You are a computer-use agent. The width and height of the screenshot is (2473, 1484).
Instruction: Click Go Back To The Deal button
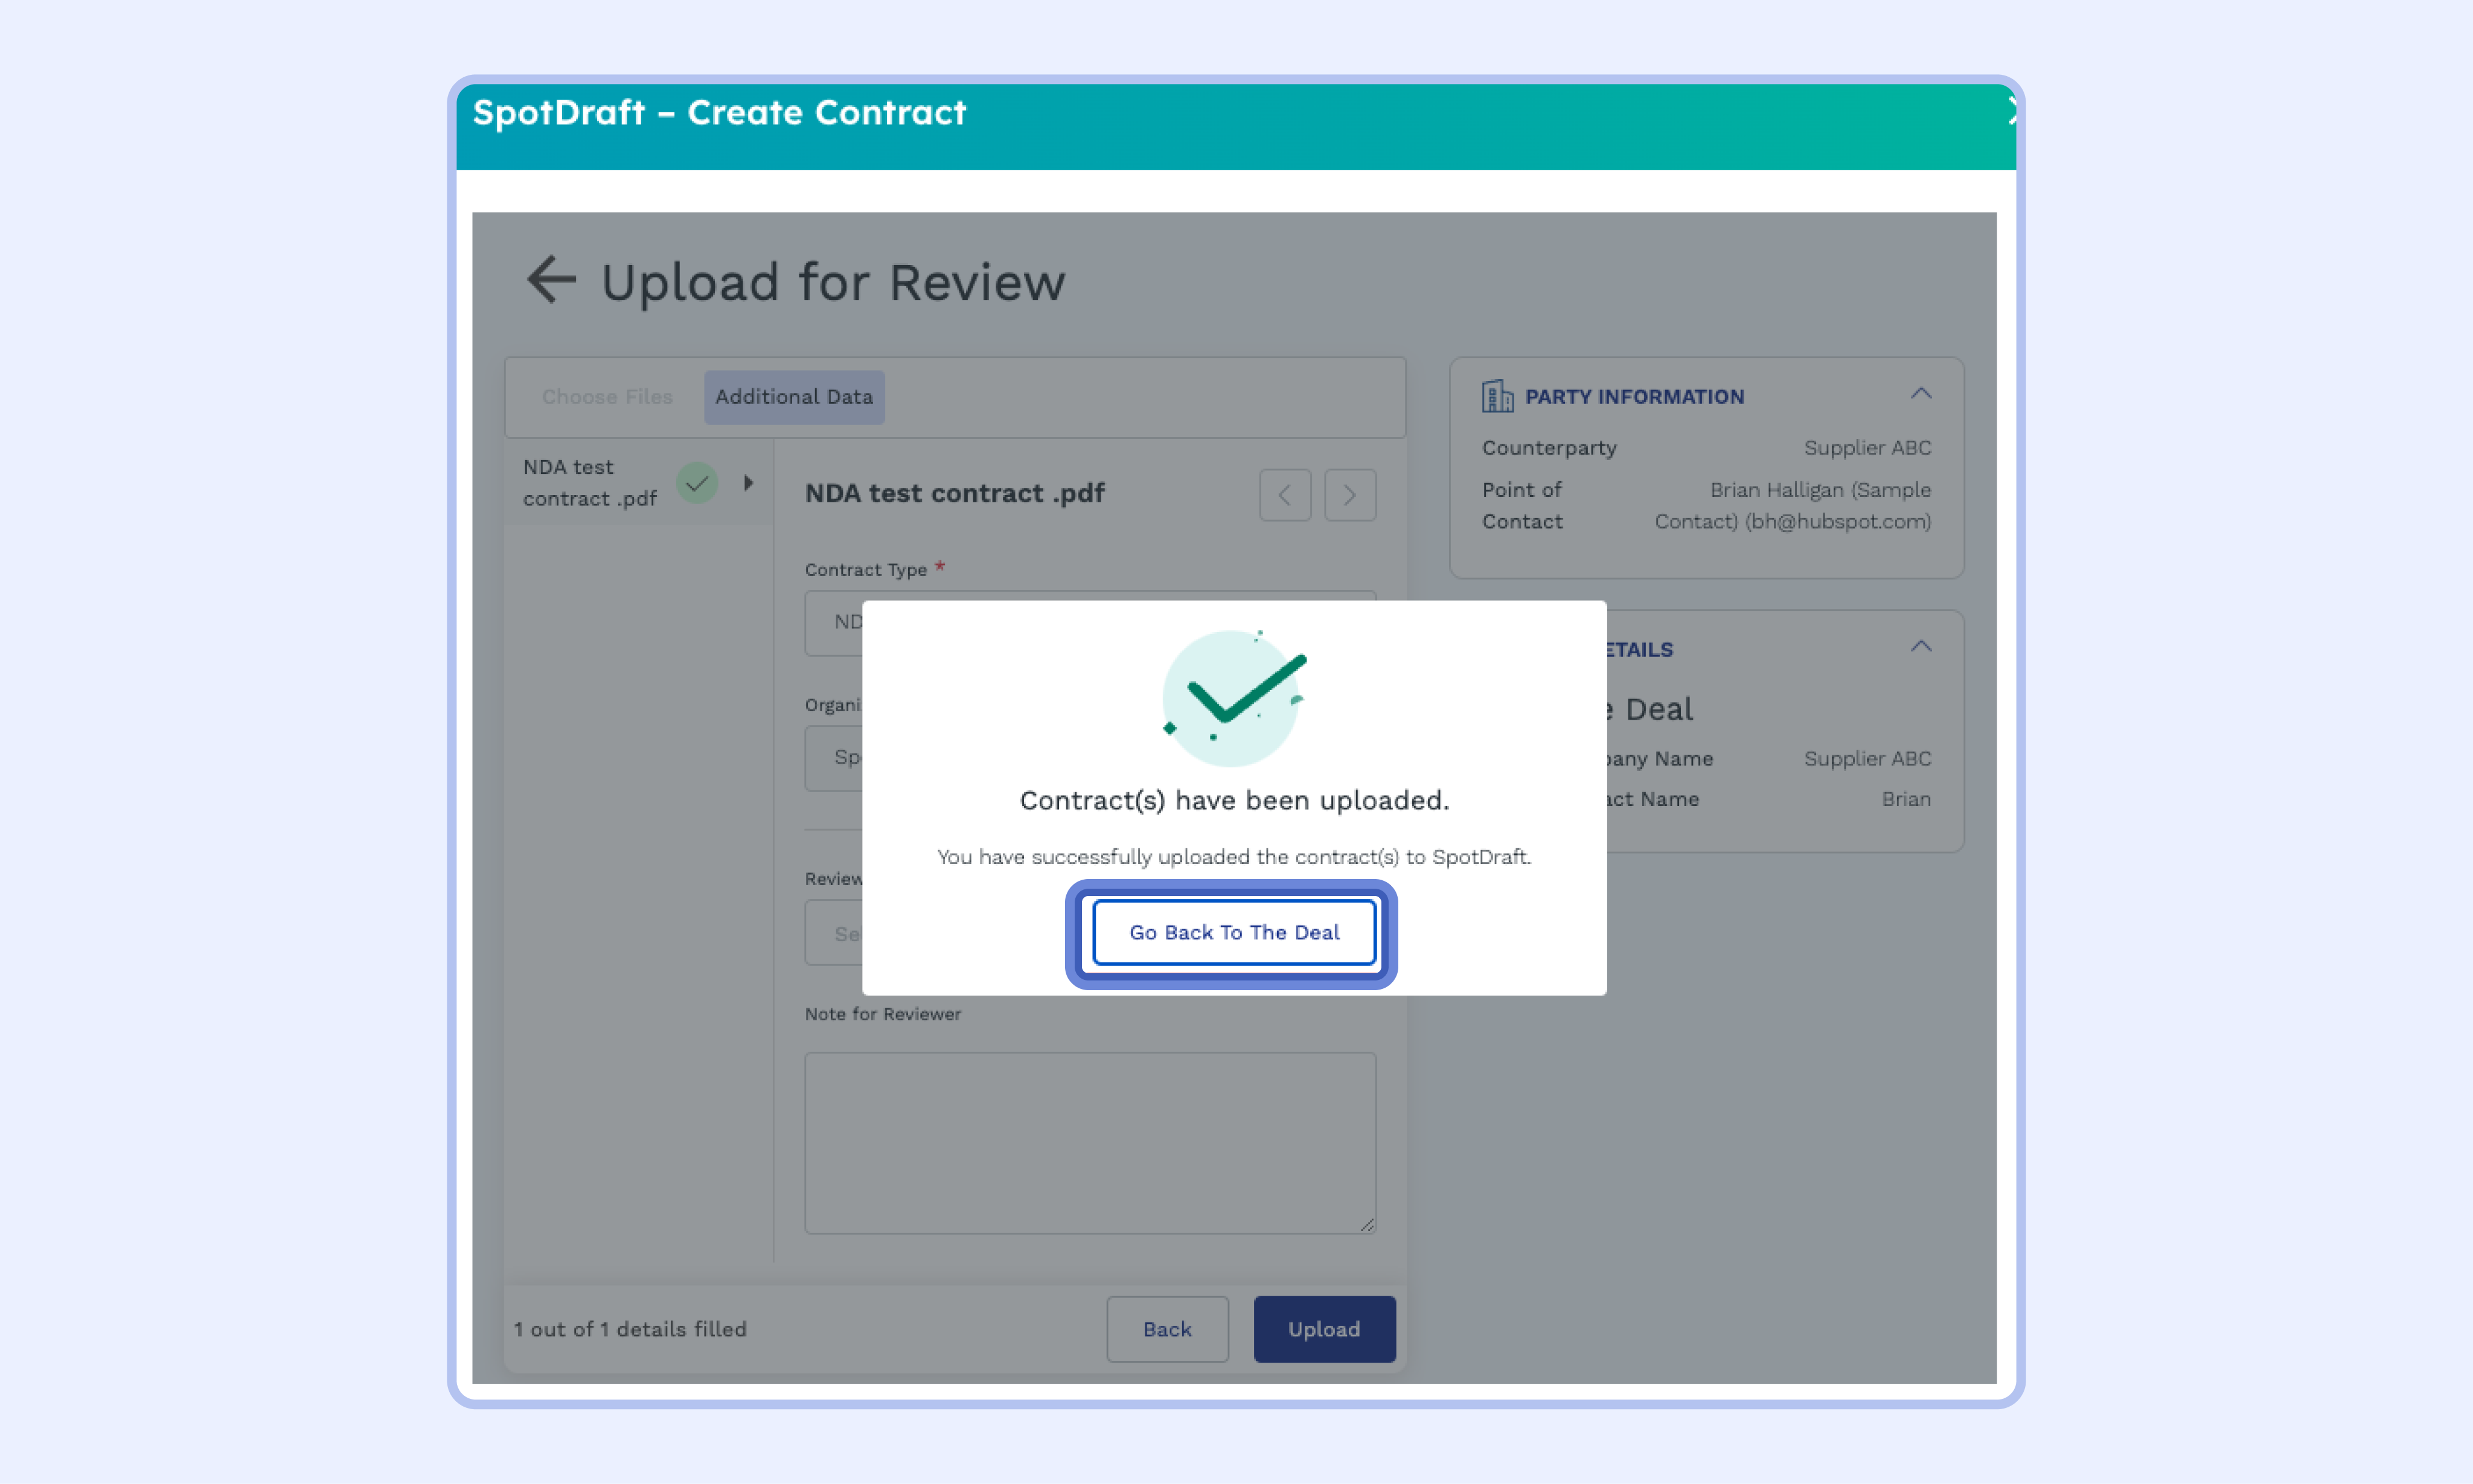tap(1234, 932)
